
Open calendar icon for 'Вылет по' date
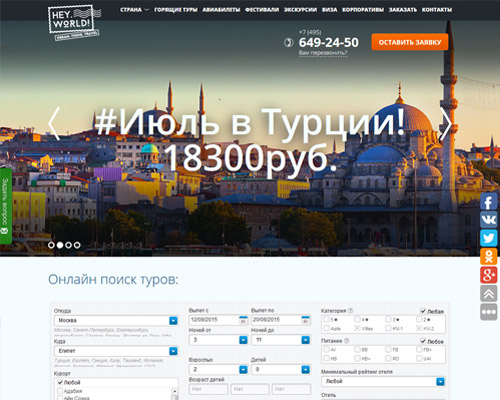(305, 320)
